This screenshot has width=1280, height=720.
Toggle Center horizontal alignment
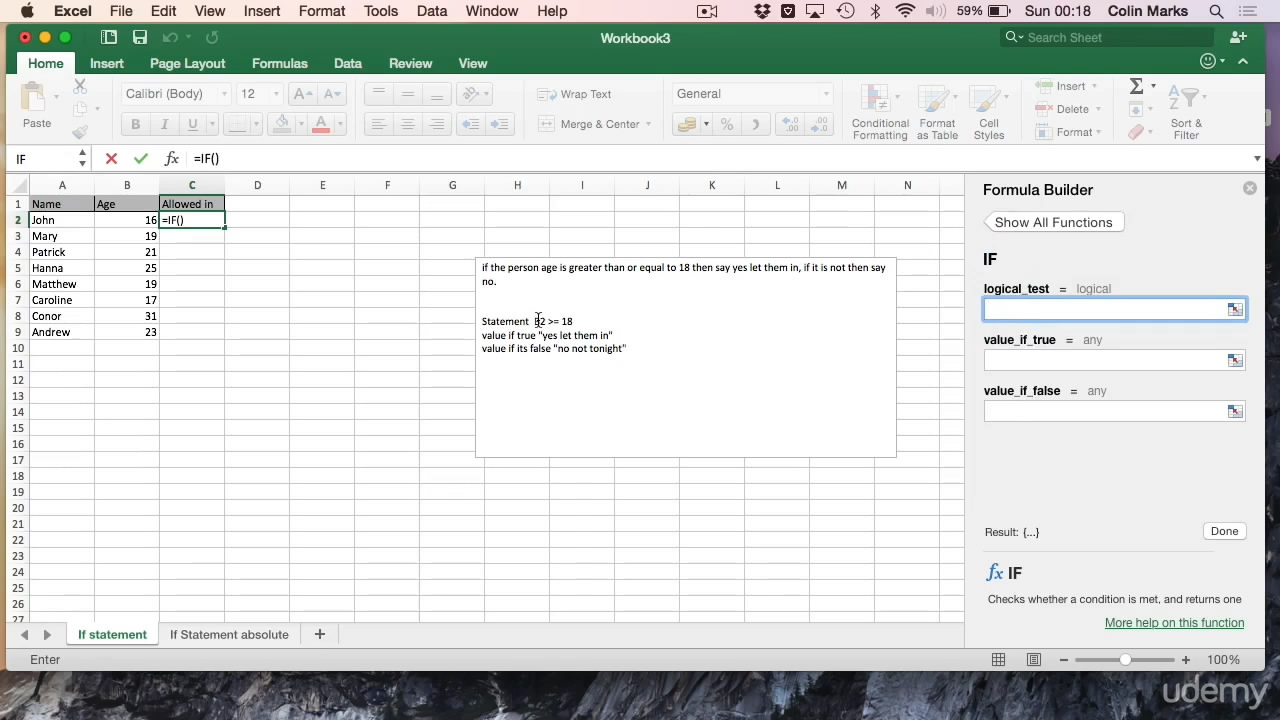click(407, 124)
